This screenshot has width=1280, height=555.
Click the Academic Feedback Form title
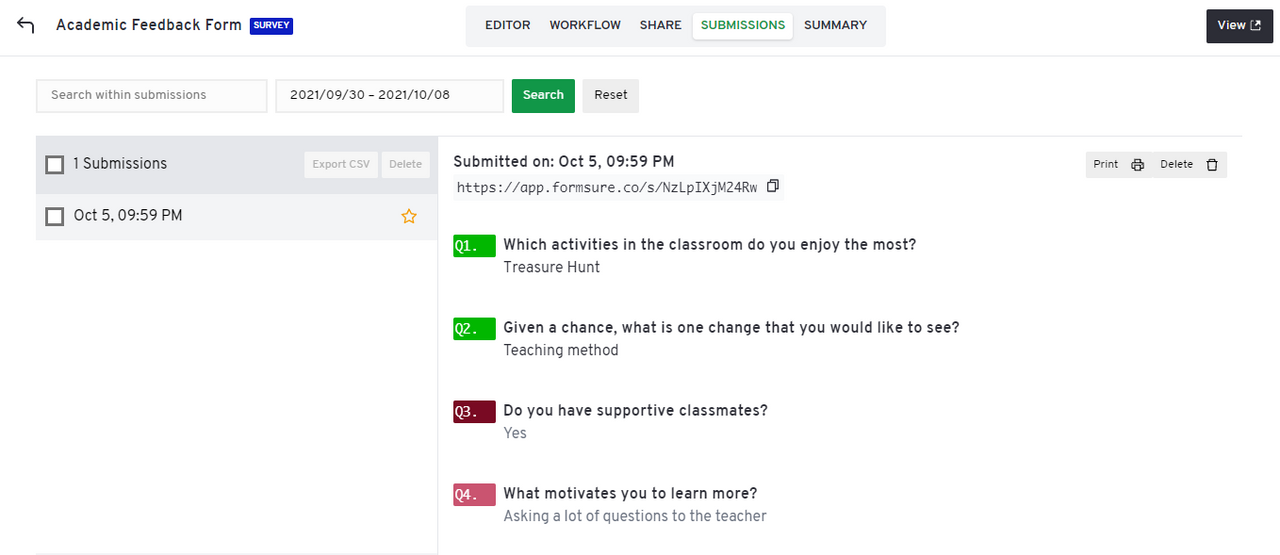[x=149, y=25]
